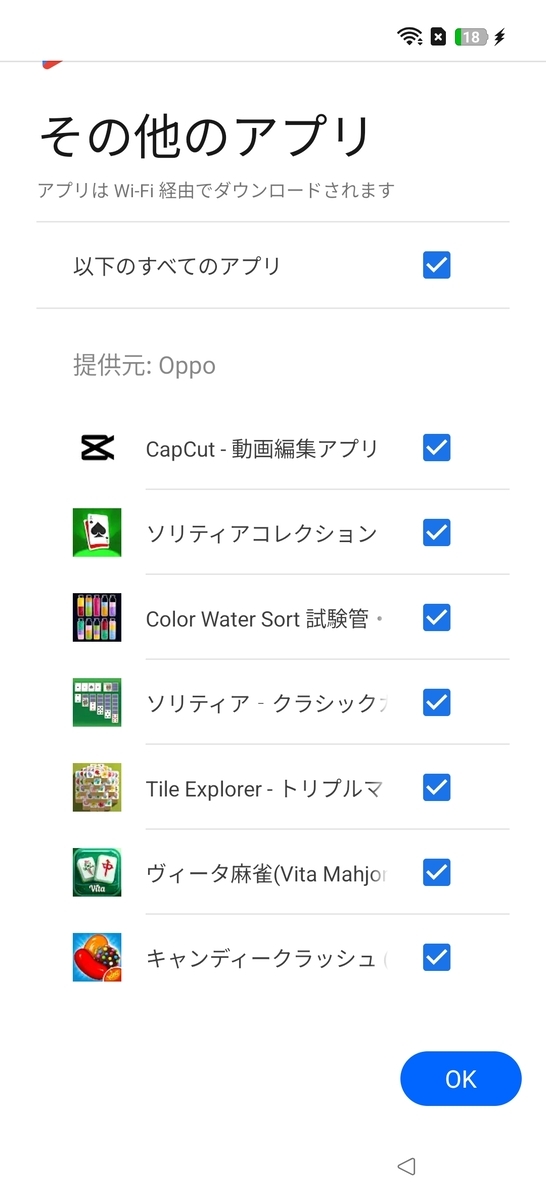
Task: Uncheck the ソリティアコレクション checkbox
Action: click(437, 533)
